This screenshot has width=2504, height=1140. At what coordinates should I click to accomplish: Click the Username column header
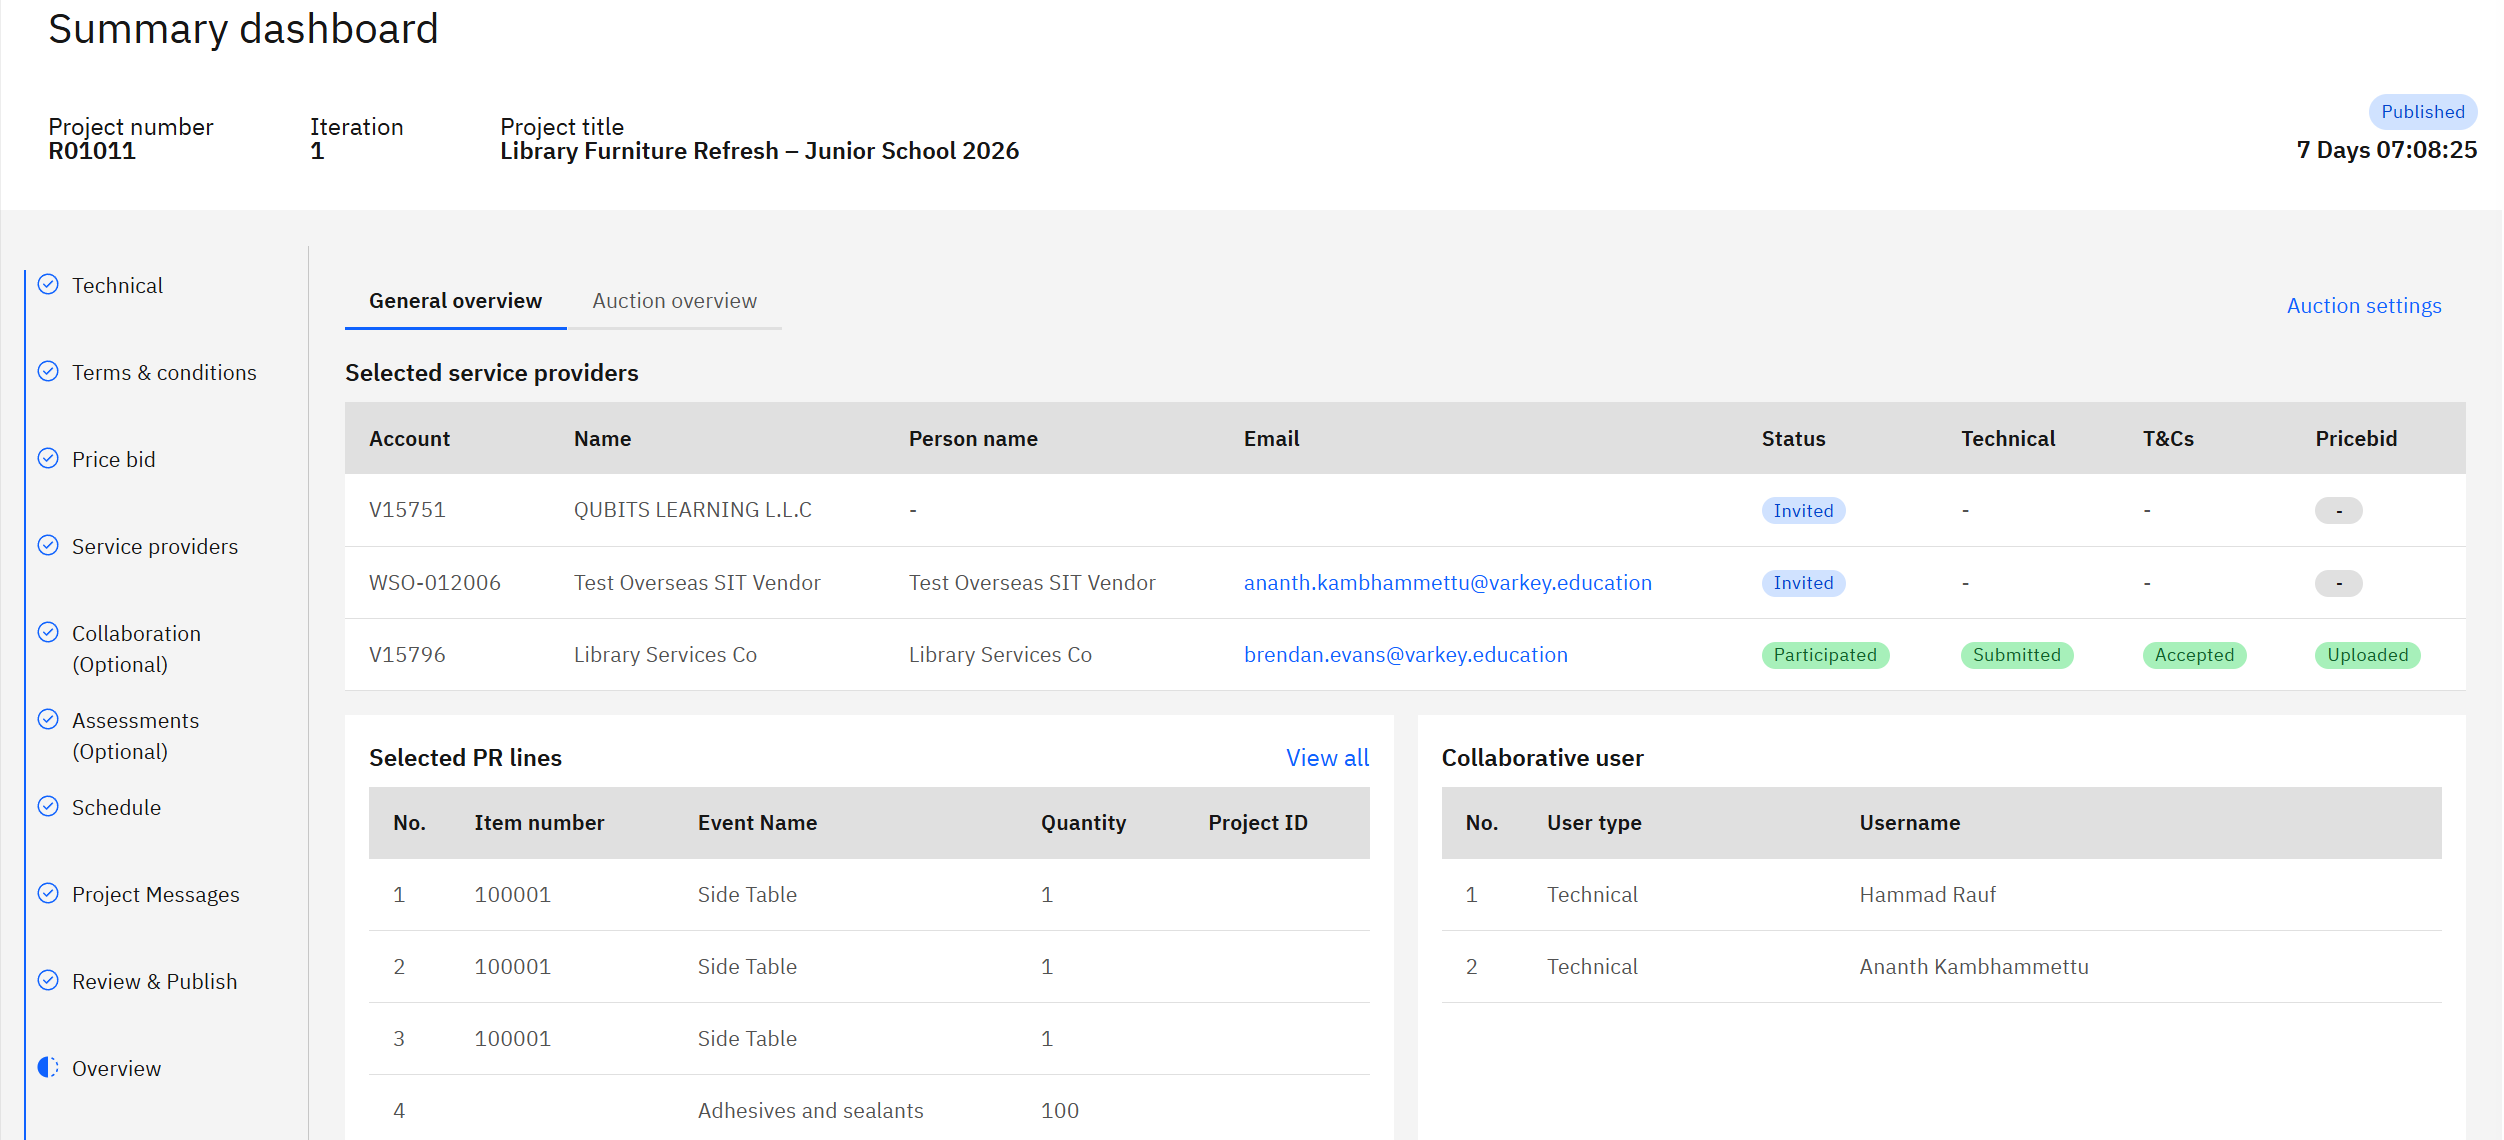click(x=1909, y=823)
